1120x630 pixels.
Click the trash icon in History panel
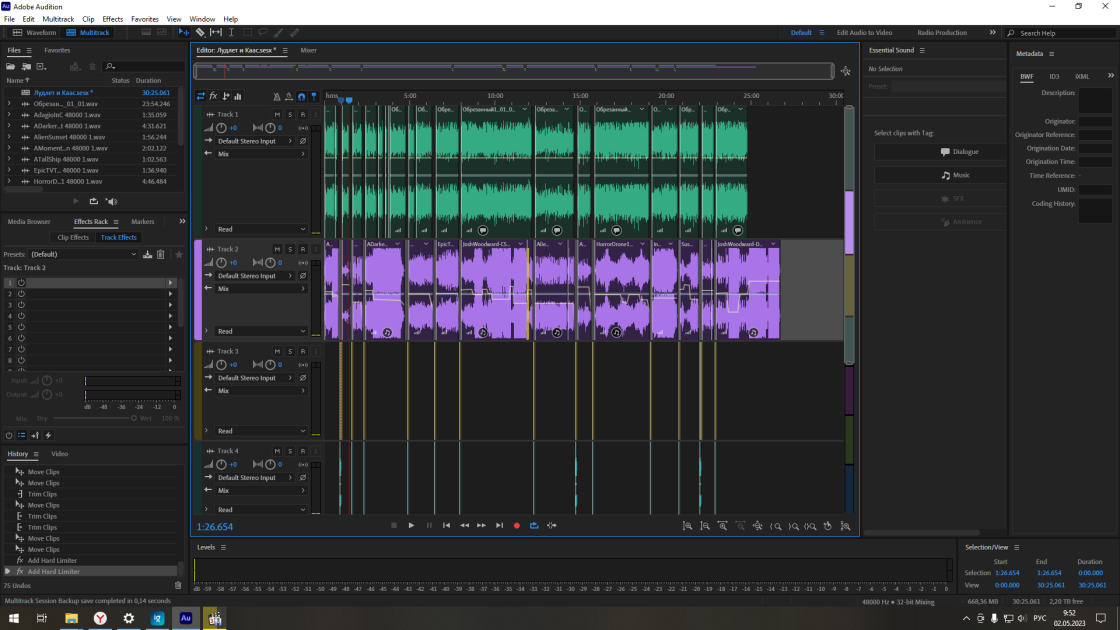[178, 586]
